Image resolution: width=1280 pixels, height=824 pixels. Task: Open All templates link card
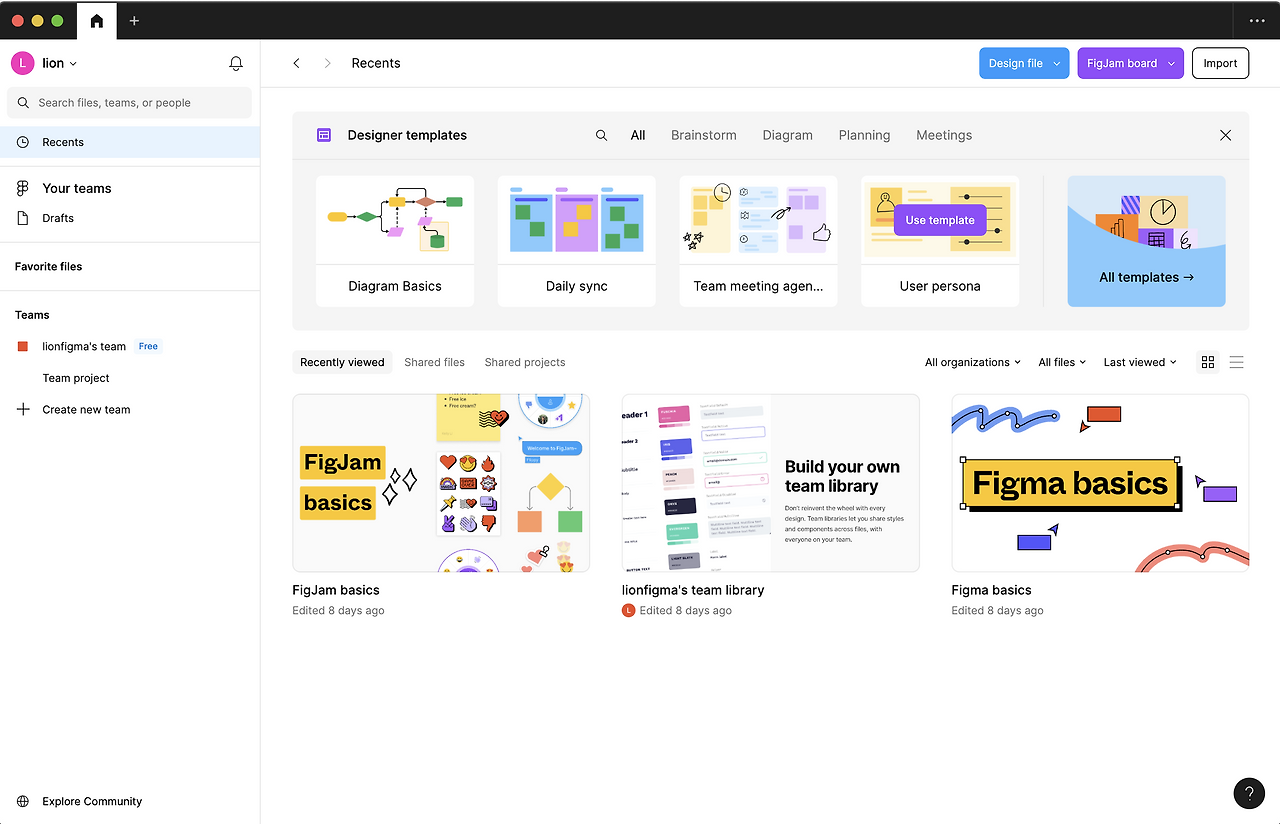(x=1147, y=241)
